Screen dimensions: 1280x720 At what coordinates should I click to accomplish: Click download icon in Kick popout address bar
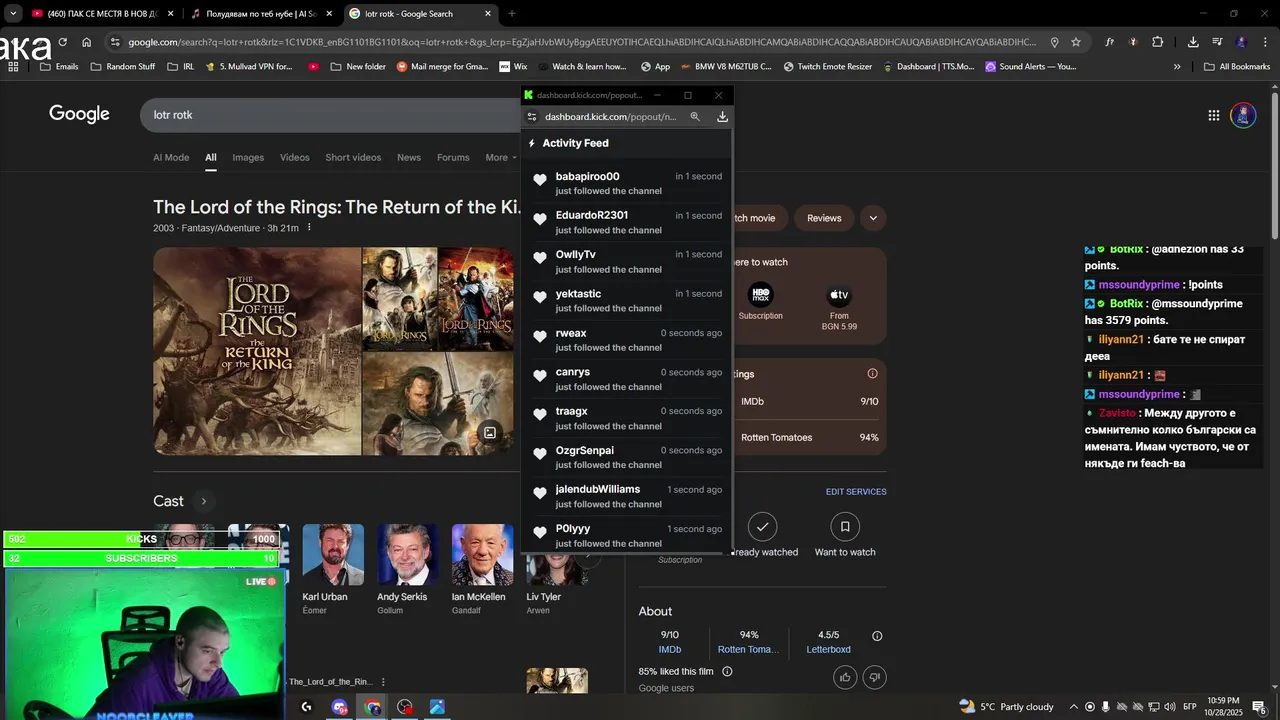coord(722,117)
